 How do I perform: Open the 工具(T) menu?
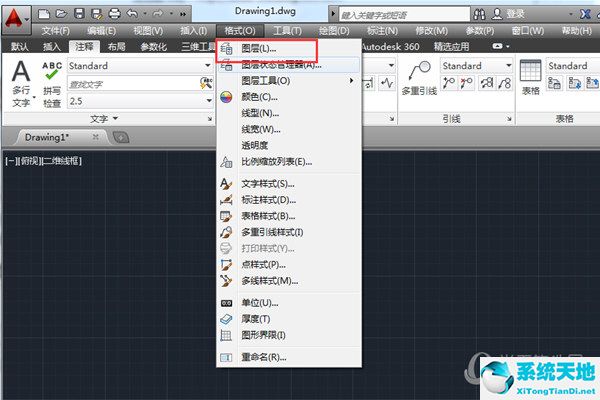287,31
